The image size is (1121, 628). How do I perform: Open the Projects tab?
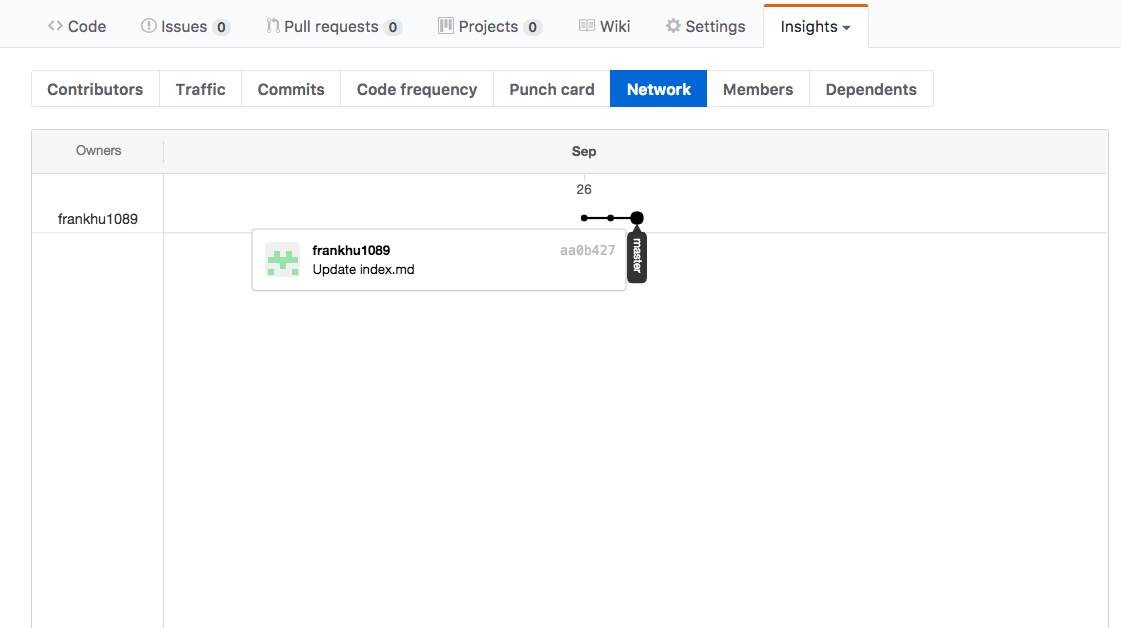tap(490, 26)
